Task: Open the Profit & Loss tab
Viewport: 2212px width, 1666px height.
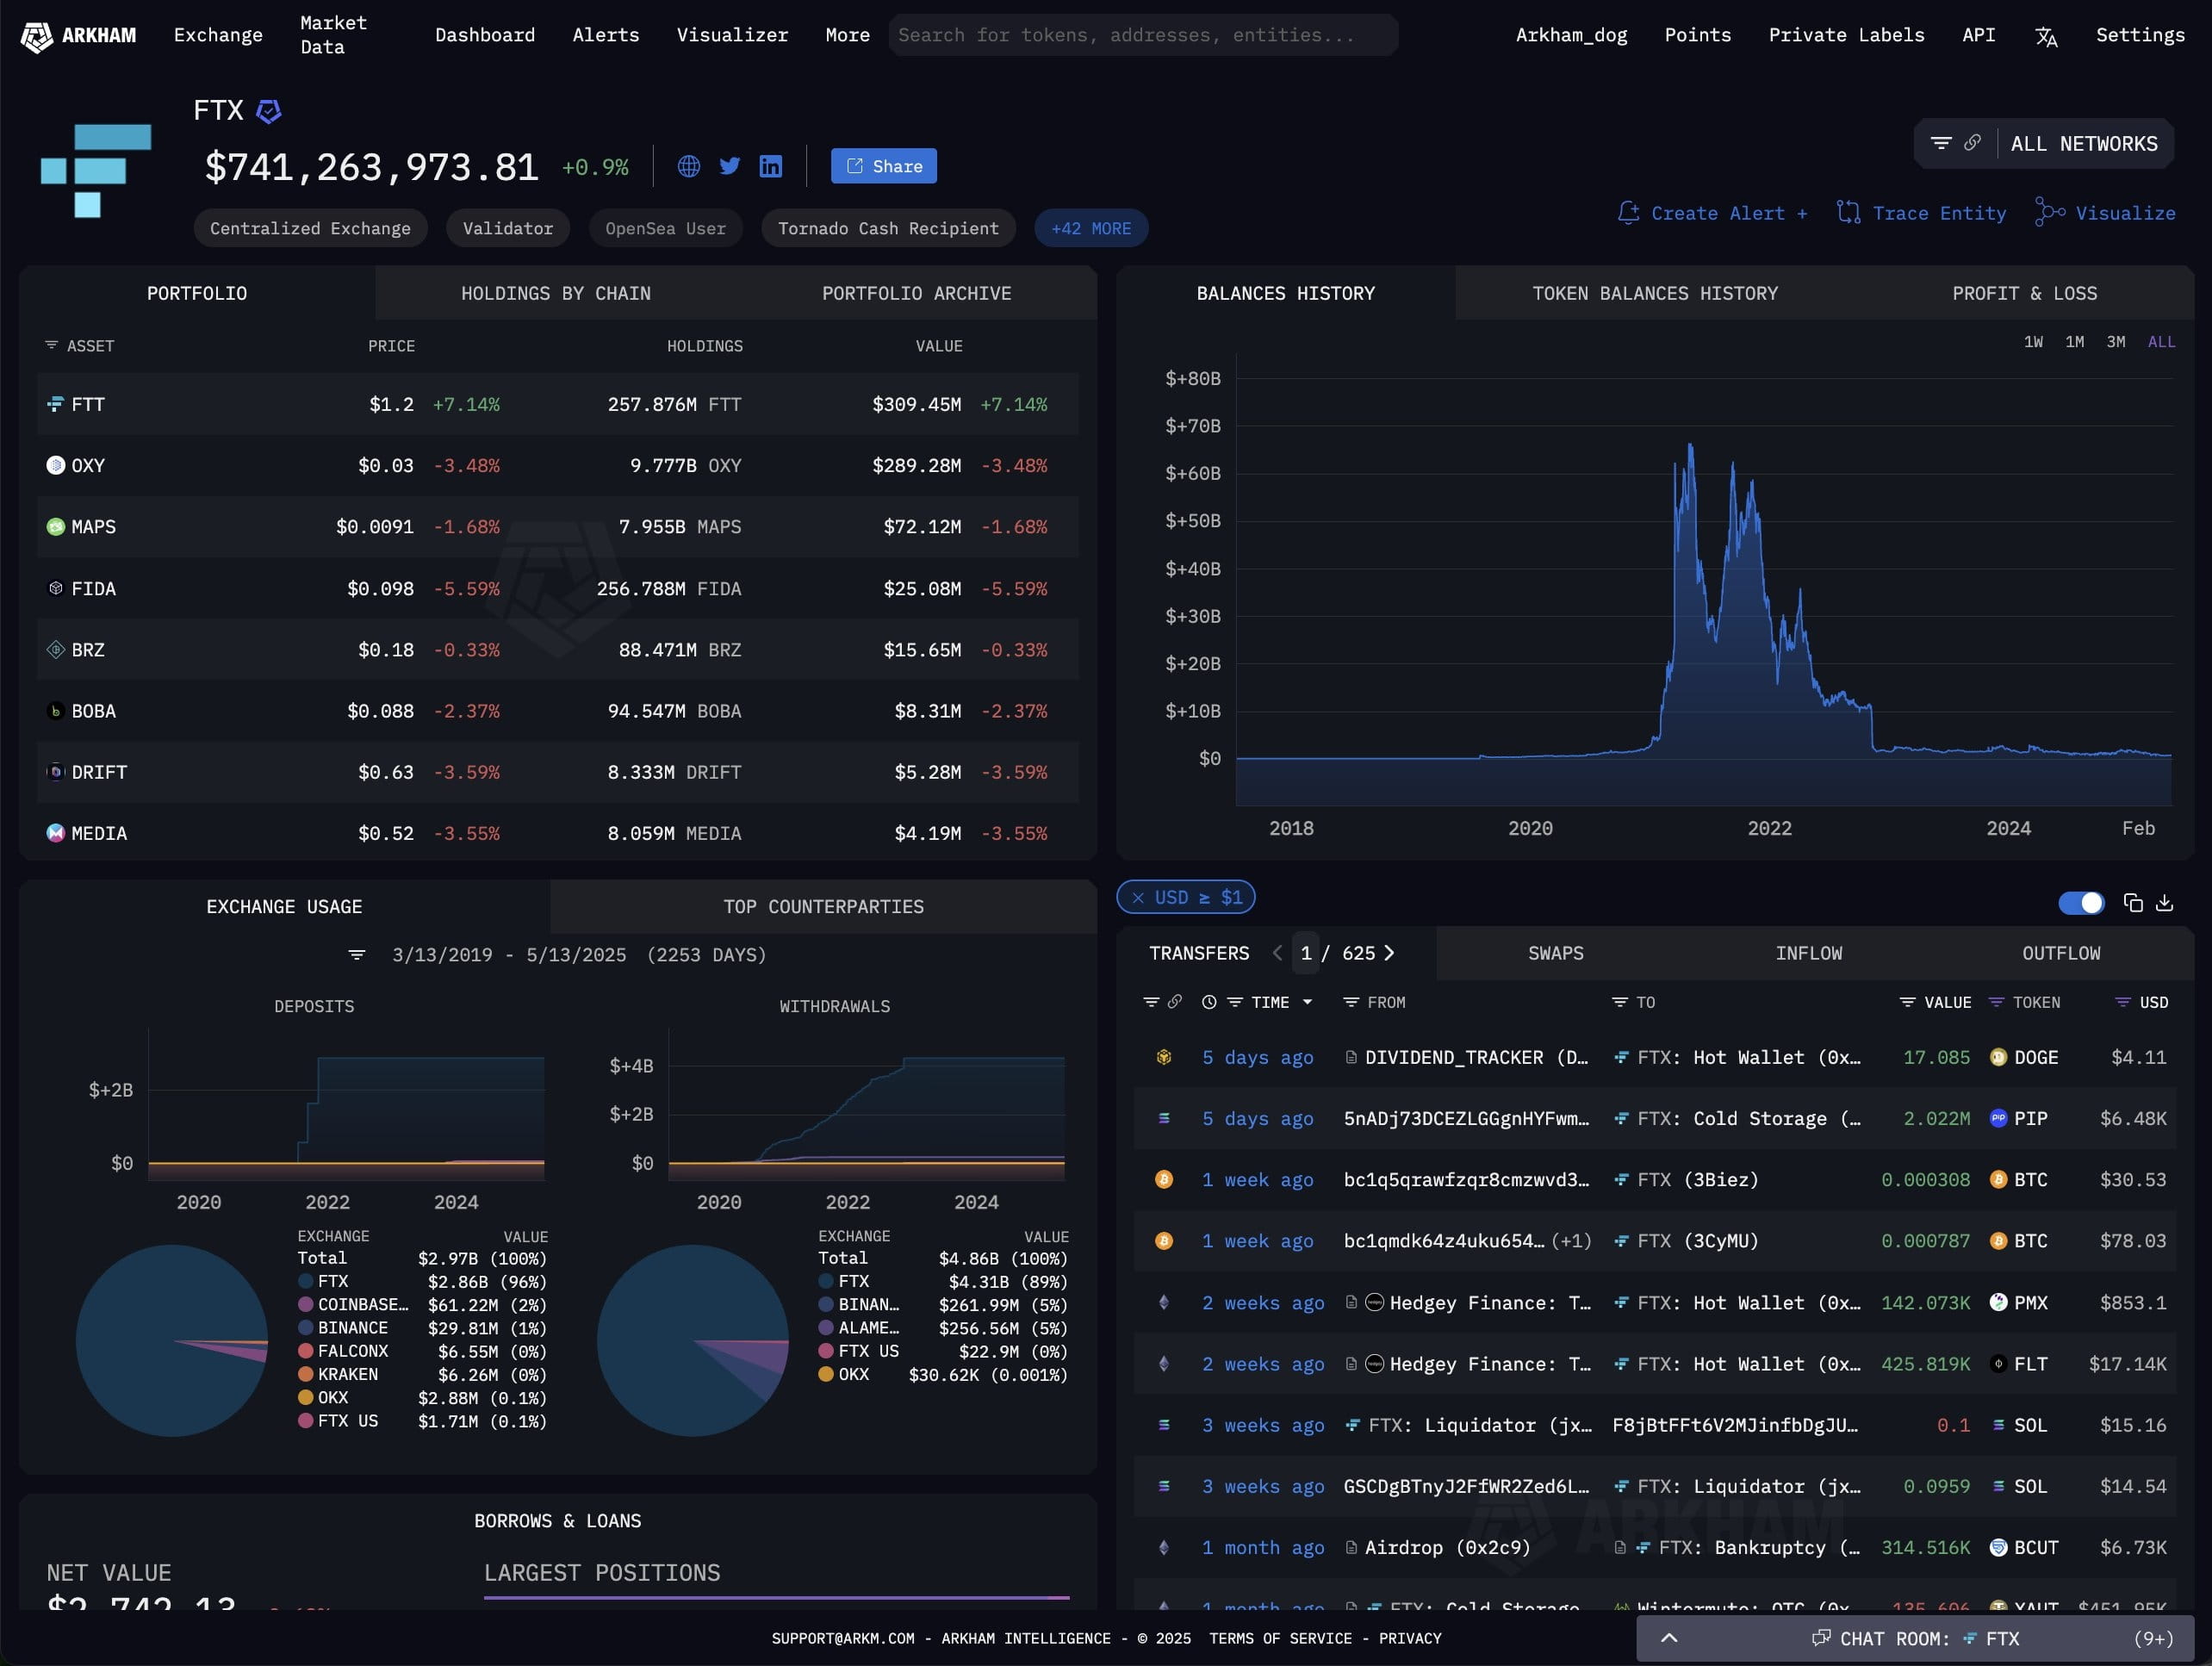Action: click(2024, 293)
